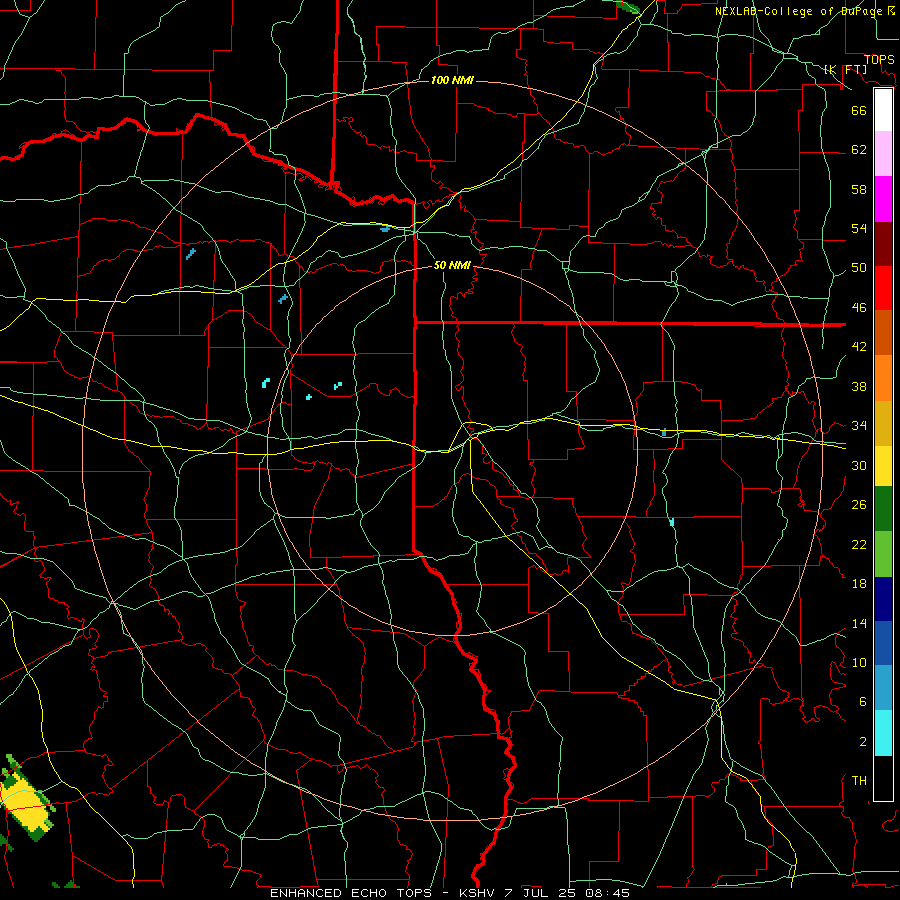Select the navy blue legend swatch
Image resolution: width=900 pixels, height=900 pixels.
pyautogui.click(x=883, y=599)
